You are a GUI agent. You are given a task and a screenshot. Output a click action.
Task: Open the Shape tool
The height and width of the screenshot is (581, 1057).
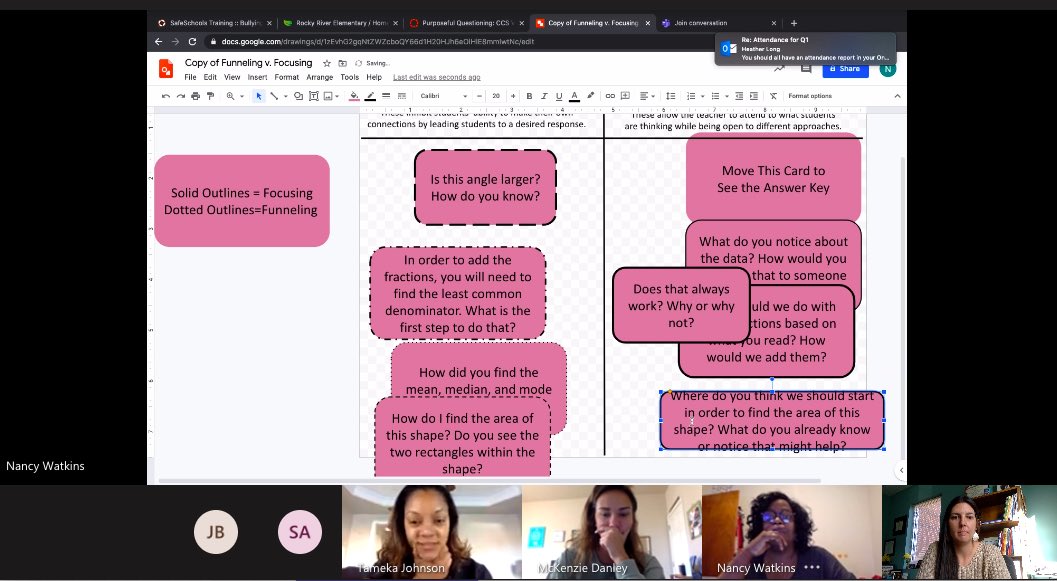(299, 96)
